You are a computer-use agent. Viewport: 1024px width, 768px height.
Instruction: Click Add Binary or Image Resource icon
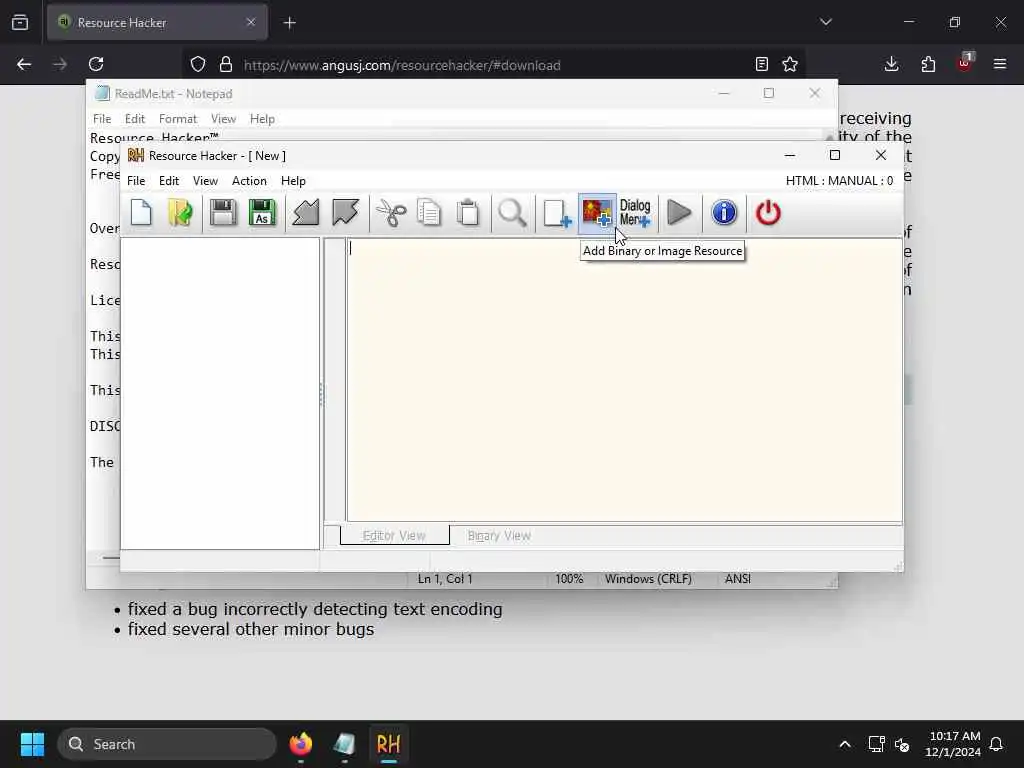[597, 213]
